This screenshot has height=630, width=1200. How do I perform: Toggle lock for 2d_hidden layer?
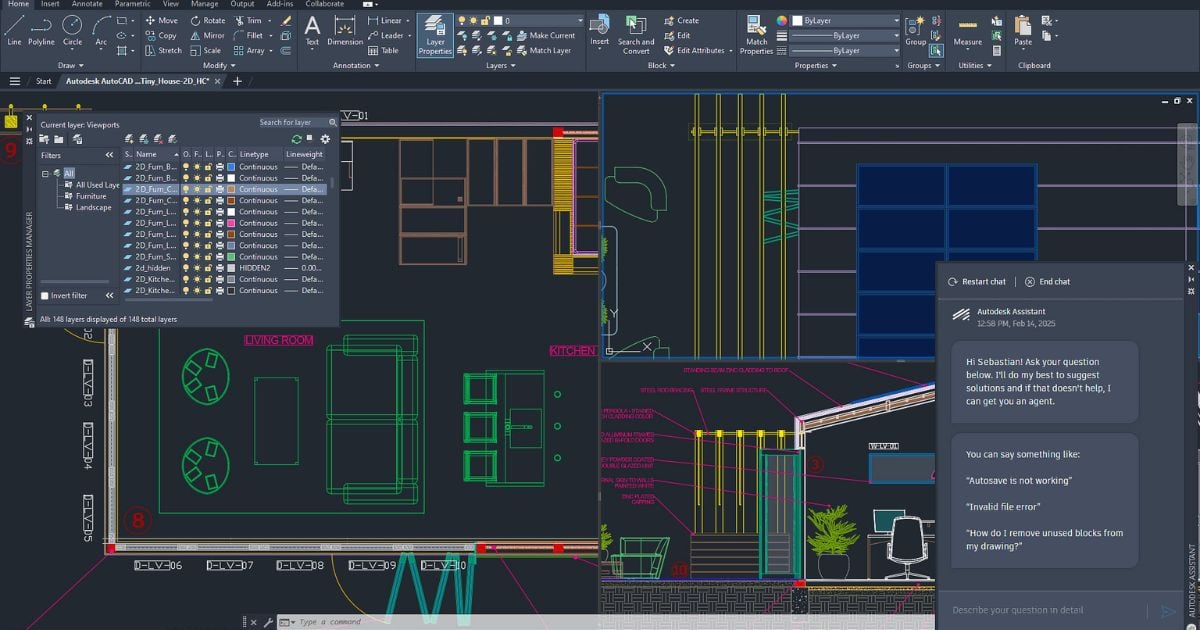point(208,268)
